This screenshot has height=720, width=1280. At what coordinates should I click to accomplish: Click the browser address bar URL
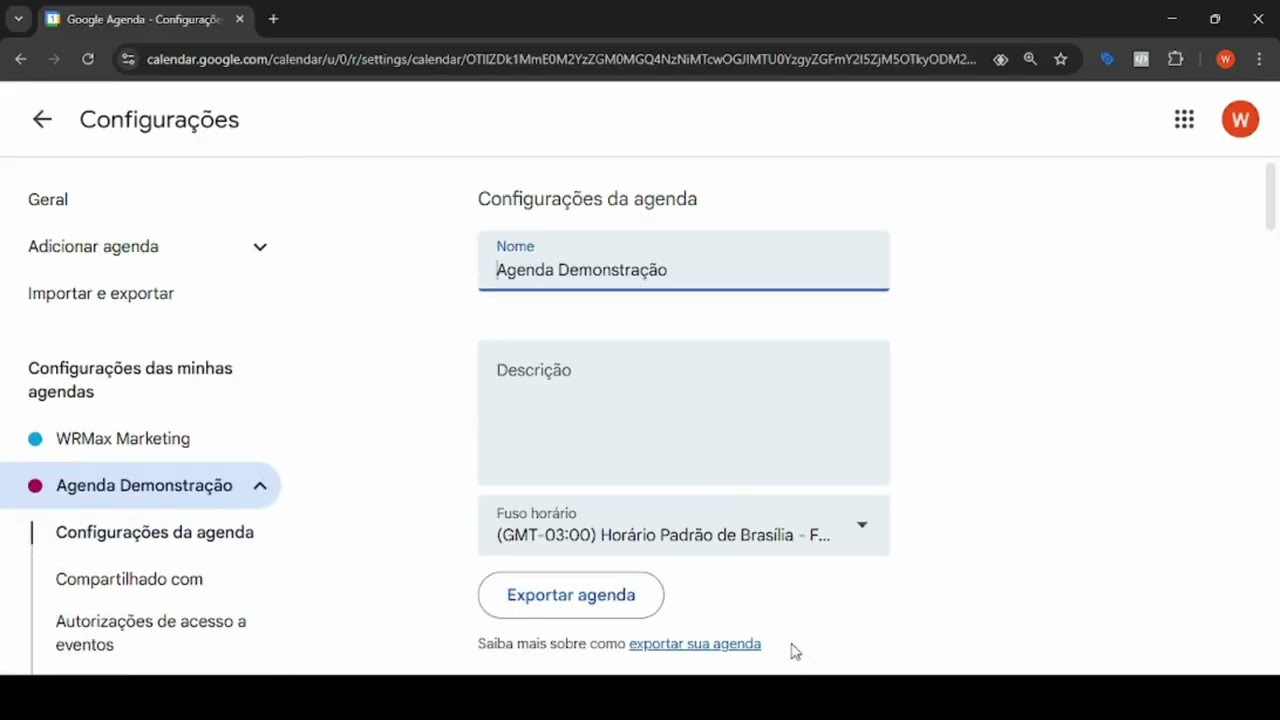click(x=561, y=59)
